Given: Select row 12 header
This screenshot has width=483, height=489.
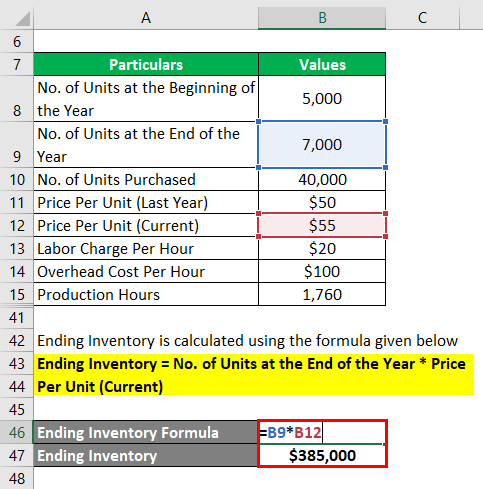Looking at the screenshot, I should tap(17, 226).
